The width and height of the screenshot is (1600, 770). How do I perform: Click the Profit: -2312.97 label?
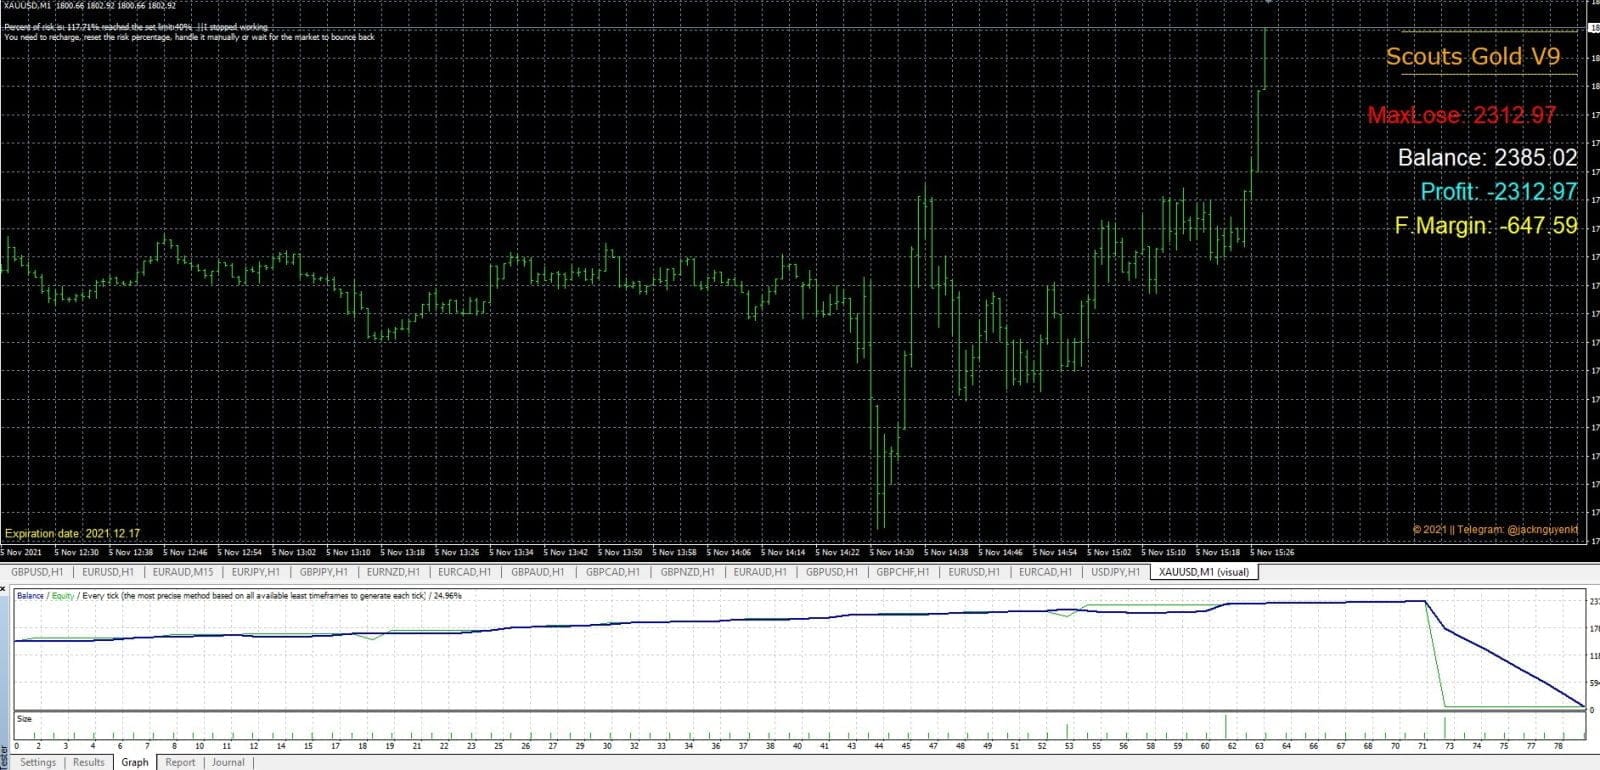tap(1499, 191)
